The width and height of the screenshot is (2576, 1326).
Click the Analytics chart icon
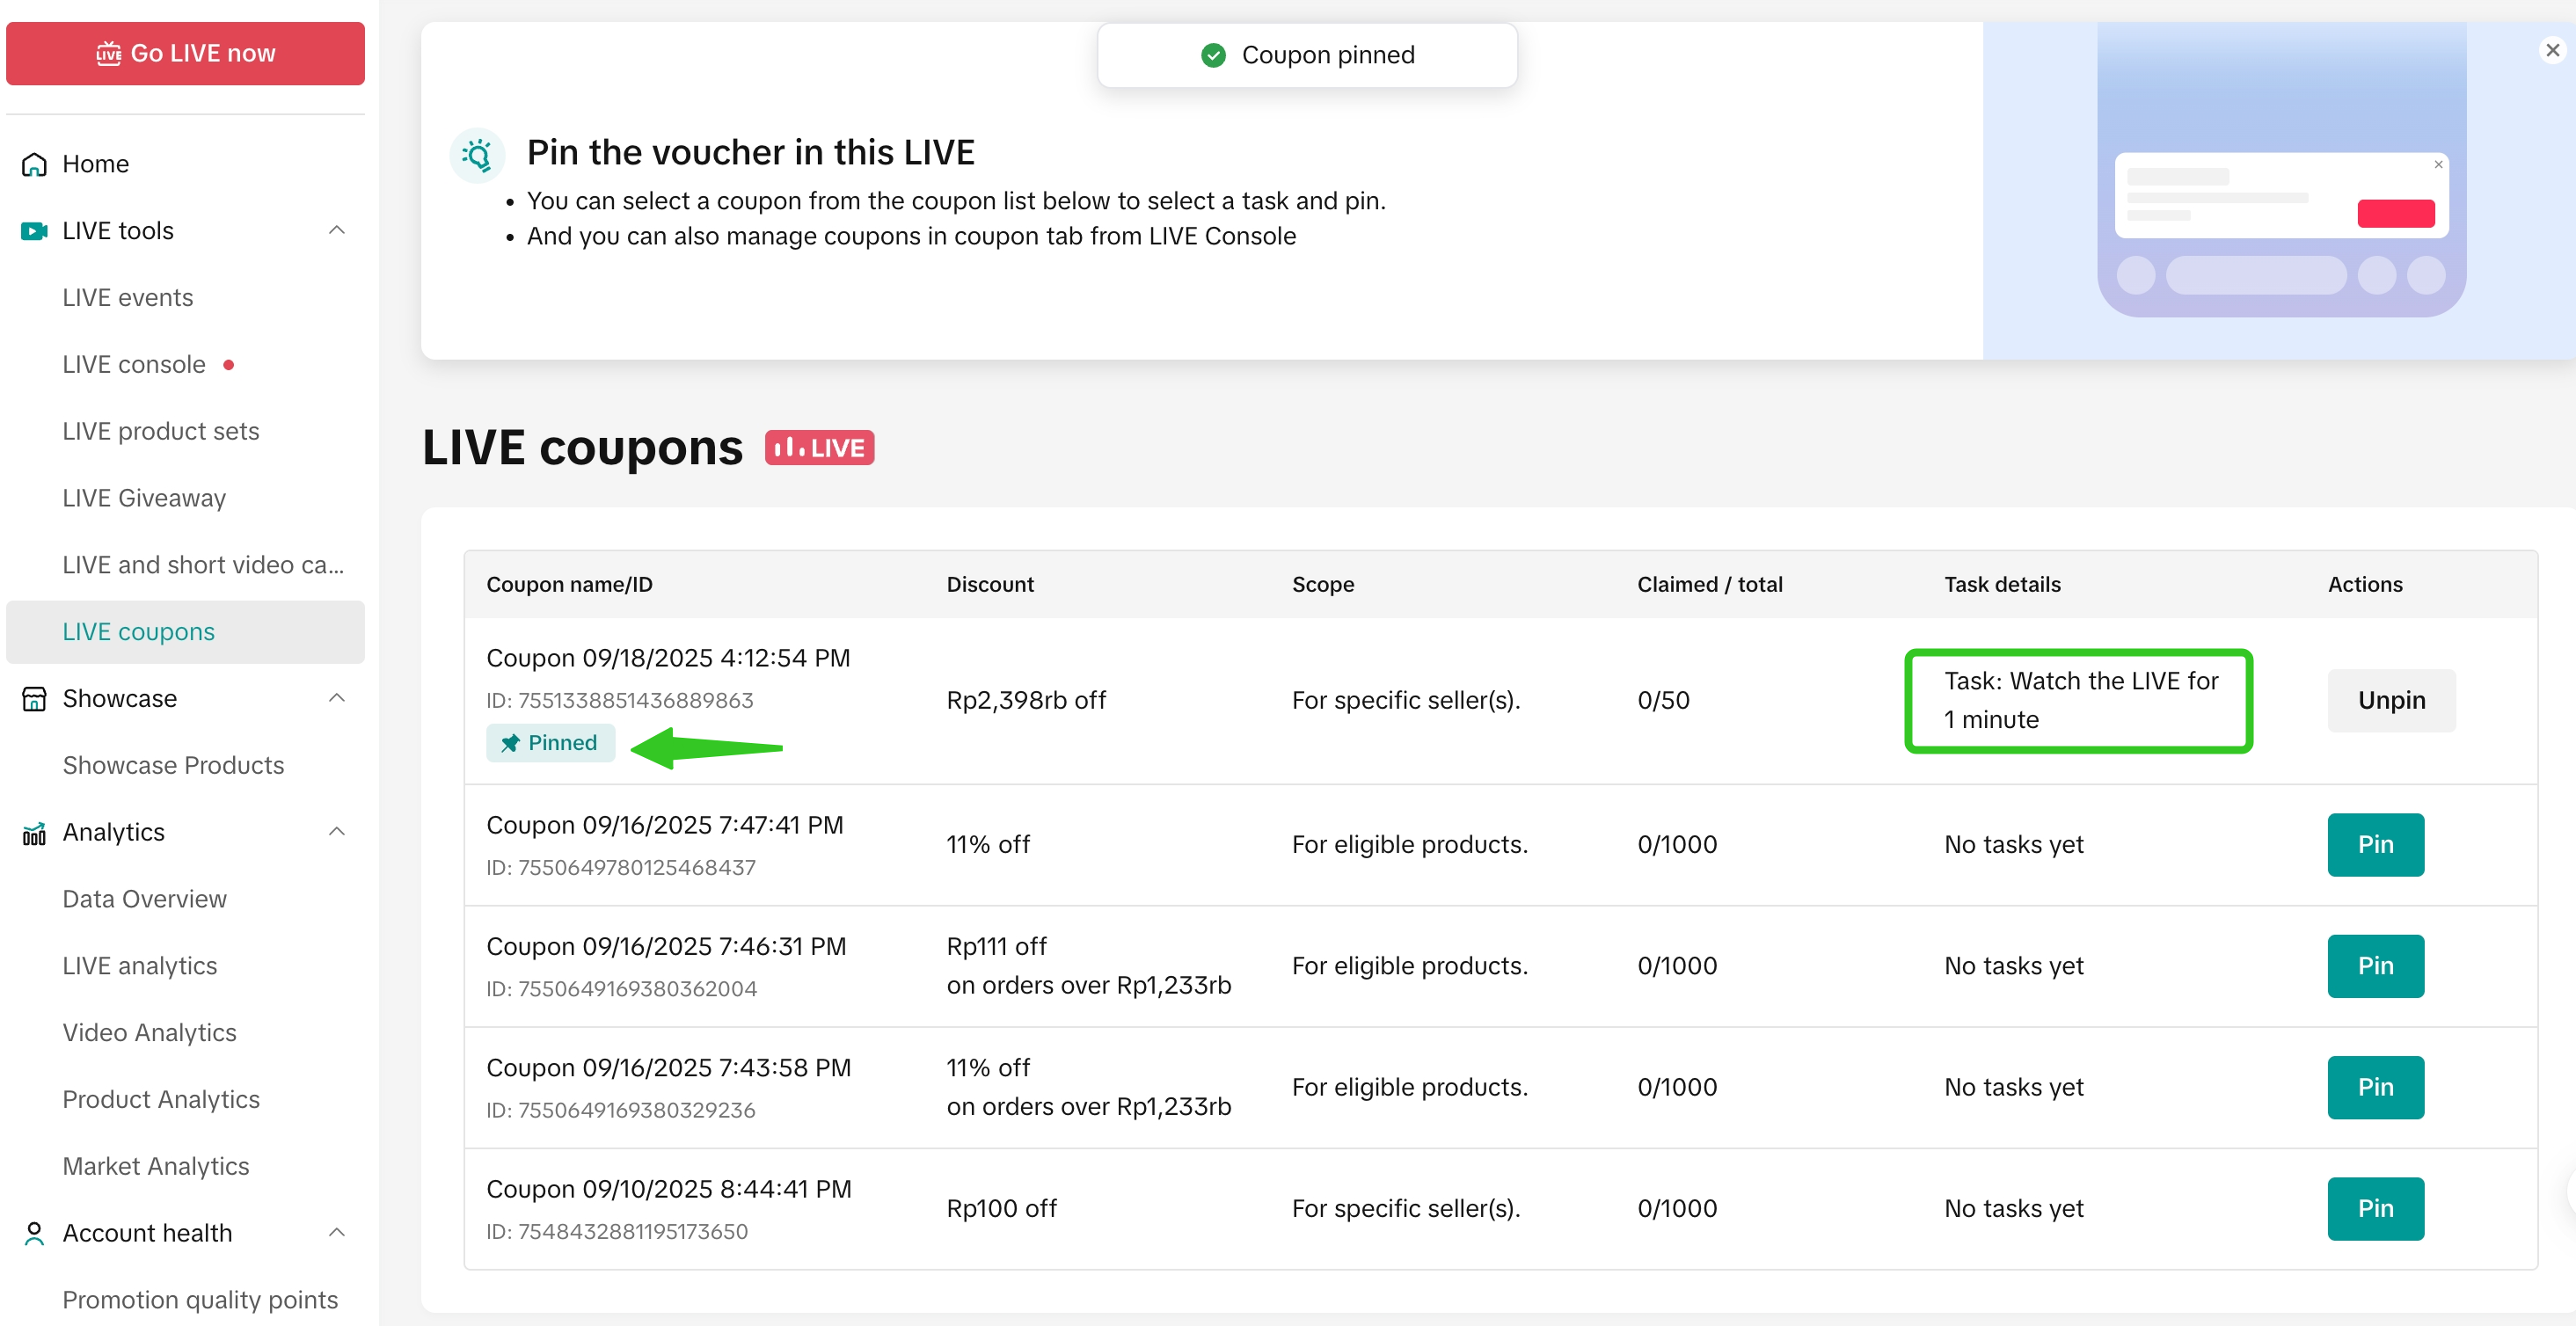point(34,833)
